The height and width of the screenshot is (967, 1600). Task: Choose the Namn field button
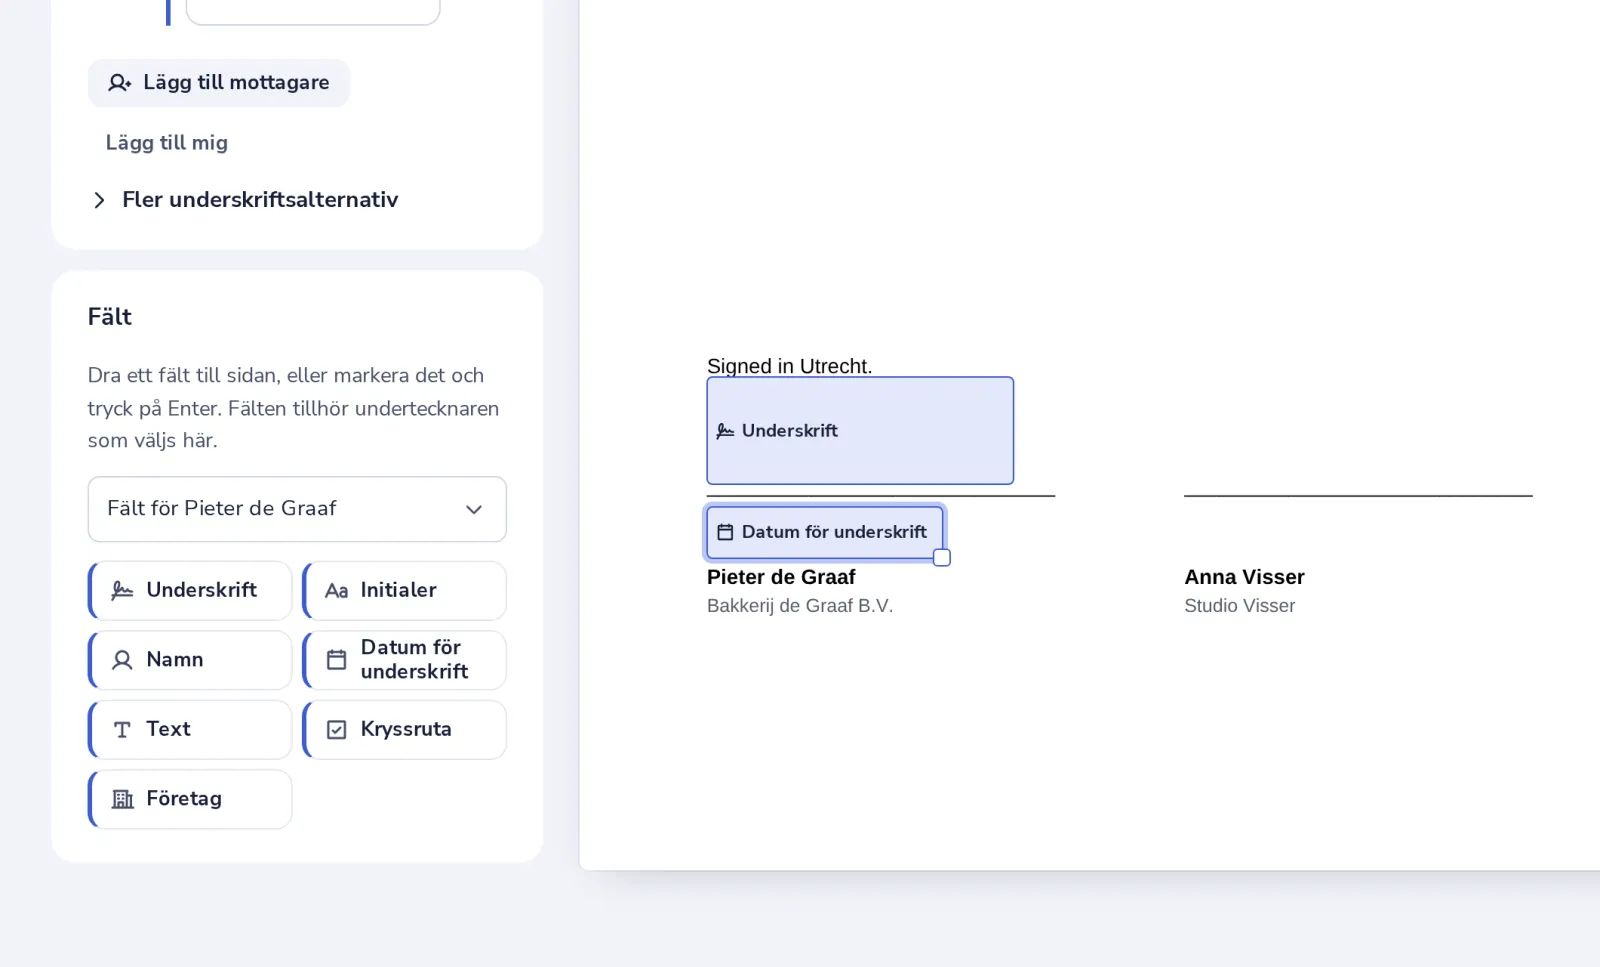click(190, 660)
